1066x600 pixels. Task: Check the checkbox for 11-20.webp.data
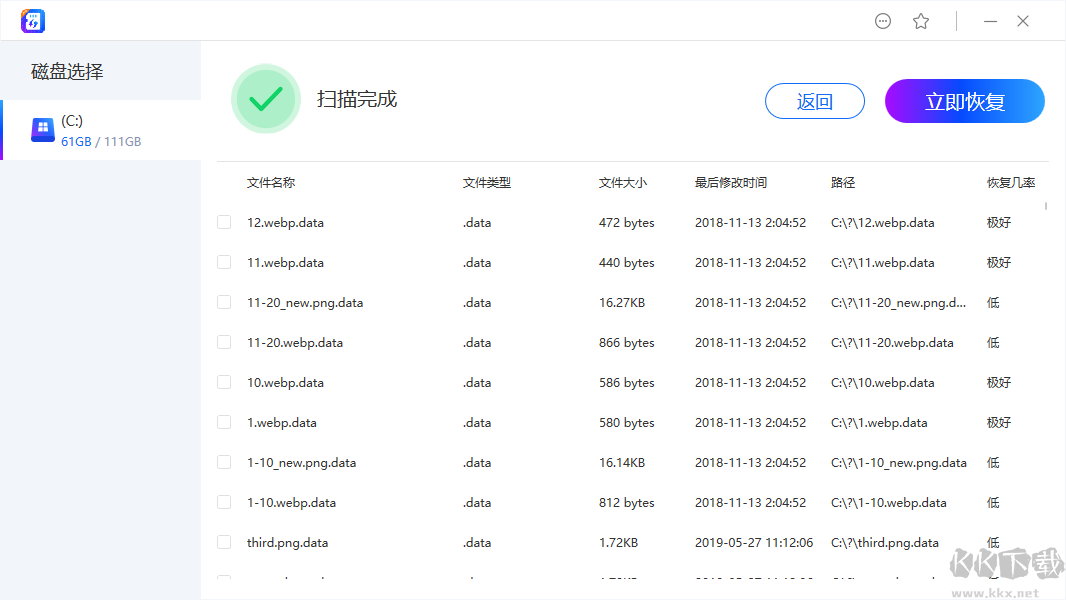(x=224, y=342)
